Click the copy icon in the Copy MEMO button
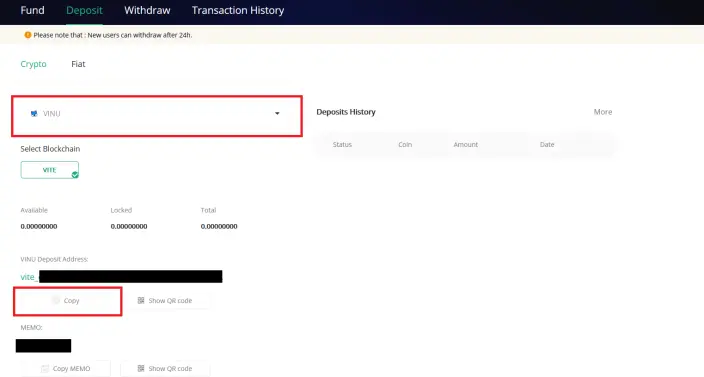The height and width of the screenshot is (377, 704). 45,368
